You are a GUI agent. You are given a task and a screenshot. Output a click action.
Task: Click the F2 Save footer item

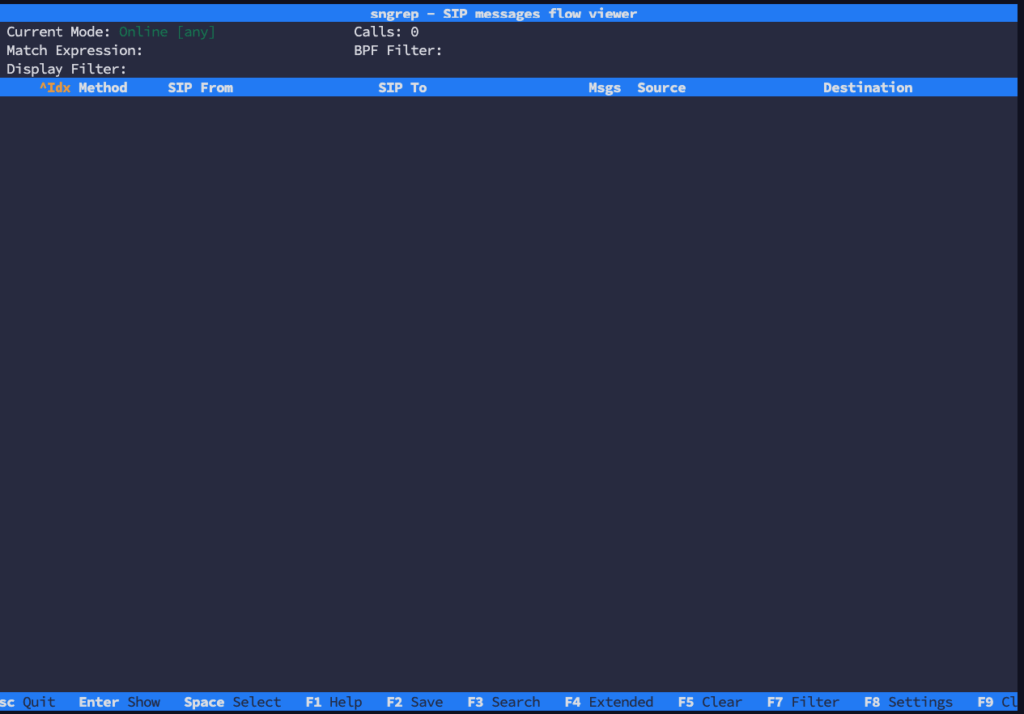tap(415, 702)
